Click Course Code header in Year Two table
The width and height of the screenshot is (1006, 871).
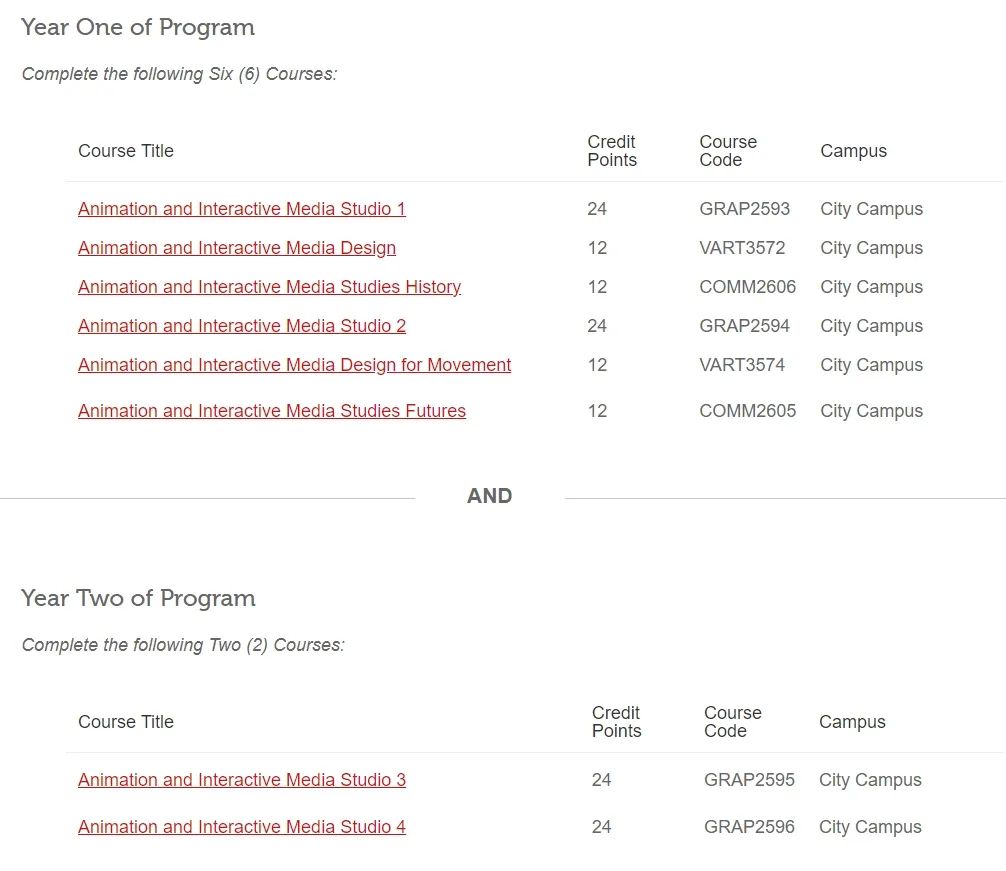[733, 722]
